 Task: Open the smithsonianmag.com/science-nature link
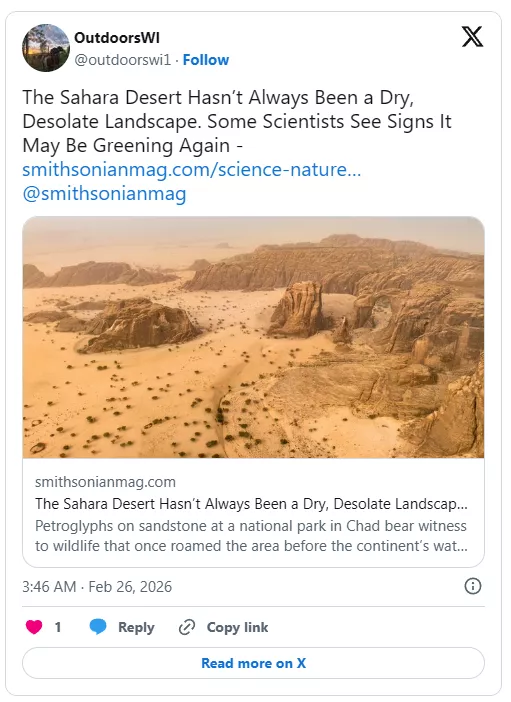(x=192, y=170)
